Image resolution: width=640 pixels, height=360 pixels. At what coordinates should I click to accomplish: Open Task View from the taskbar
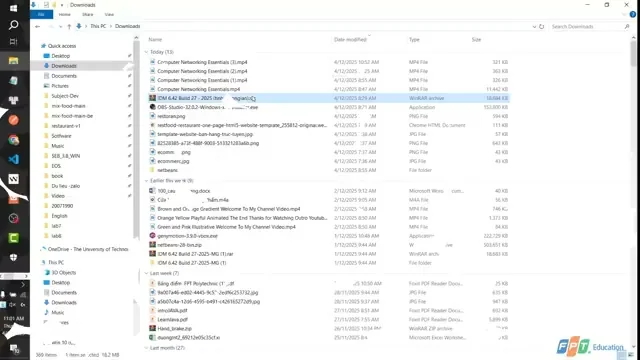click(13, 41)
